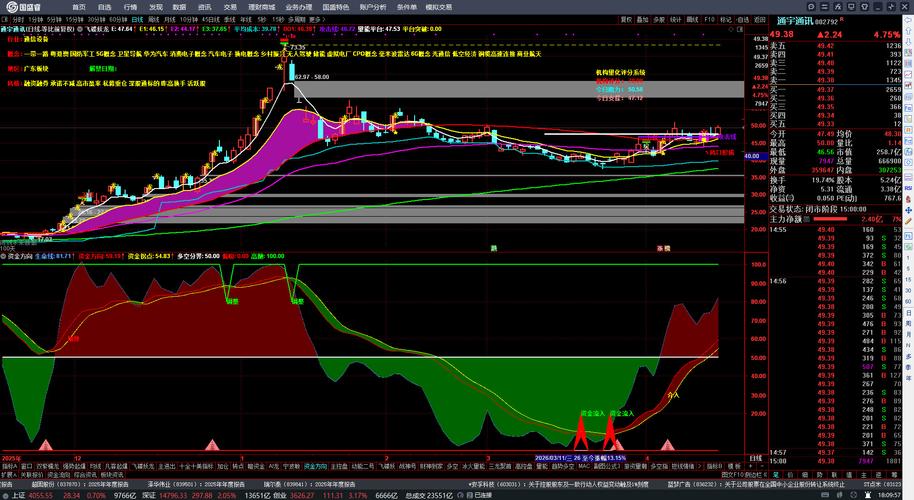Click the 标记 mark button
This screenshot has height=500, width=914.
[x=726, y=19]
